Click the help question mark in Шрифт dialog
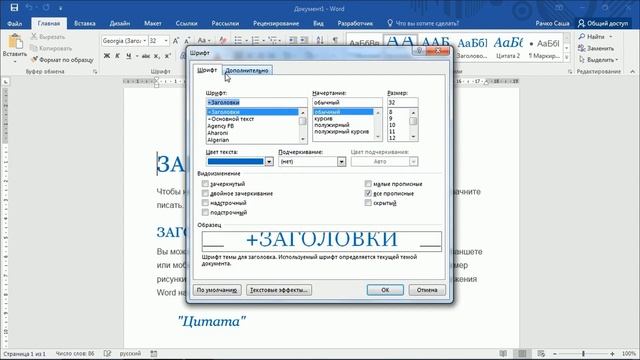Viewport: 640px width, 360px height. click(419, 51)
